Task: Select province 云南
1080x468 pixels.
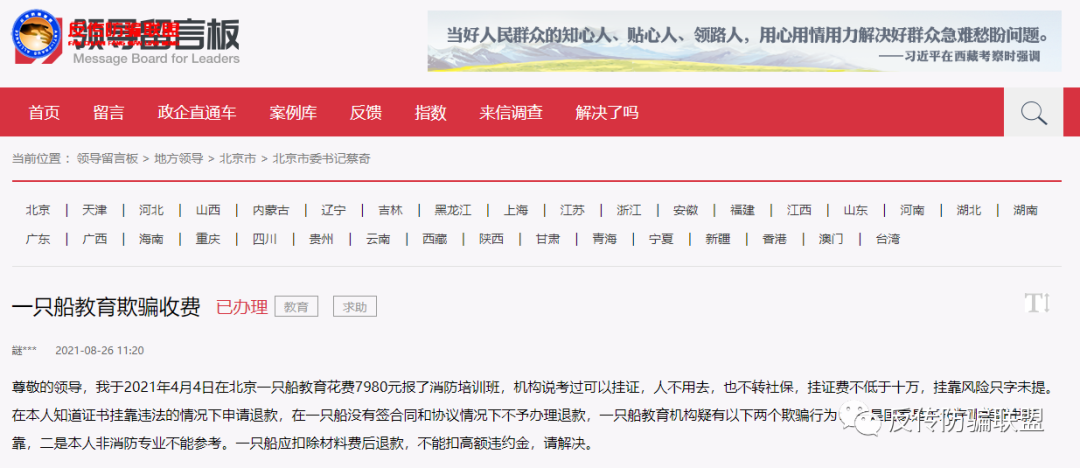Action: click(377, 239)
